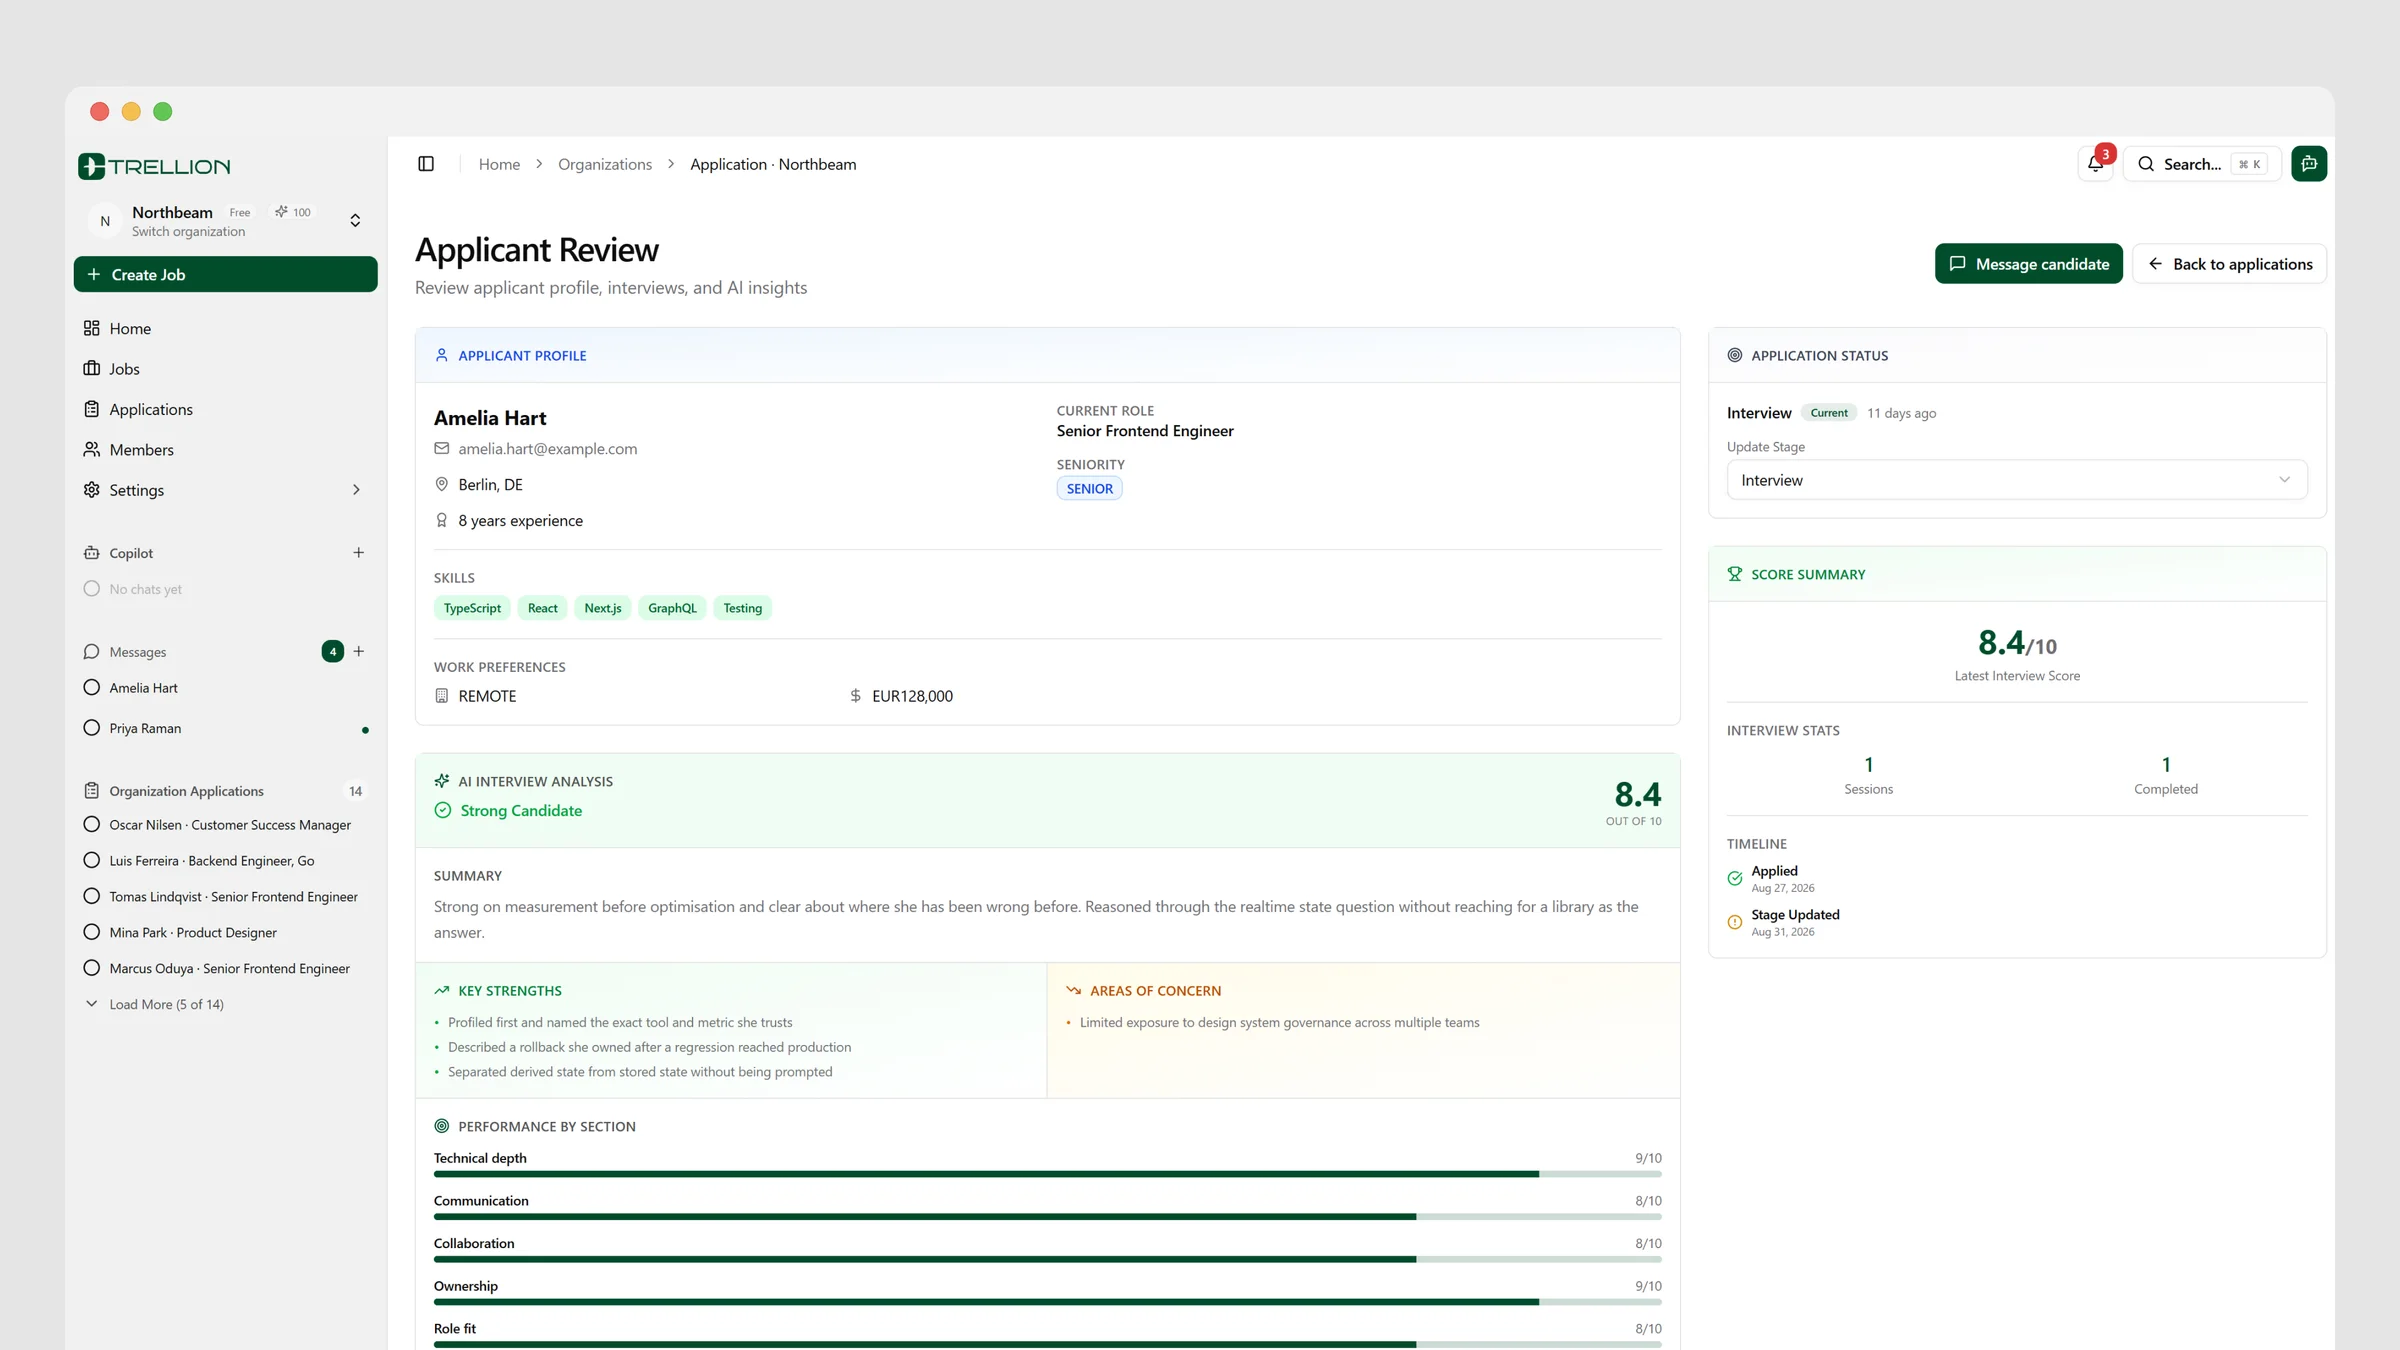The width and height of the screenshot is (2400, 1350).
Task: Click the Testing skill tag
Action: coord(743,608)
